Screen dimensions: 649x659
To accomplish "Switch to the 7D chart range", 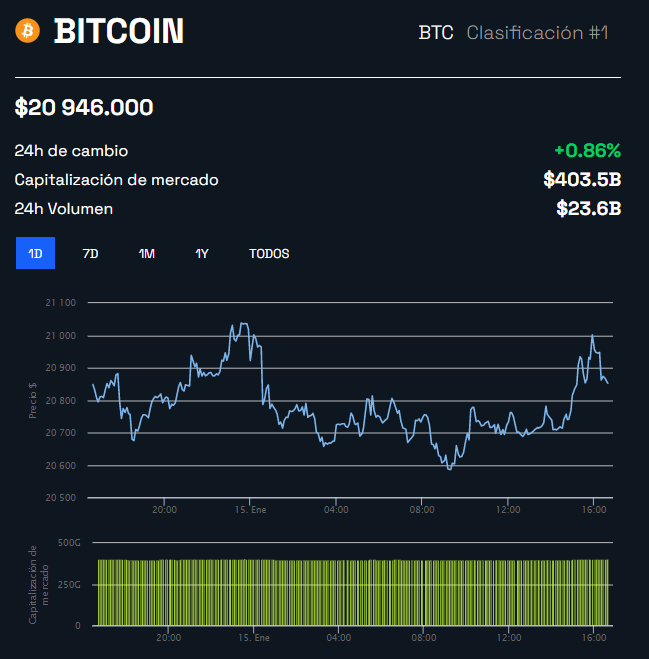I will coord(90,254).
